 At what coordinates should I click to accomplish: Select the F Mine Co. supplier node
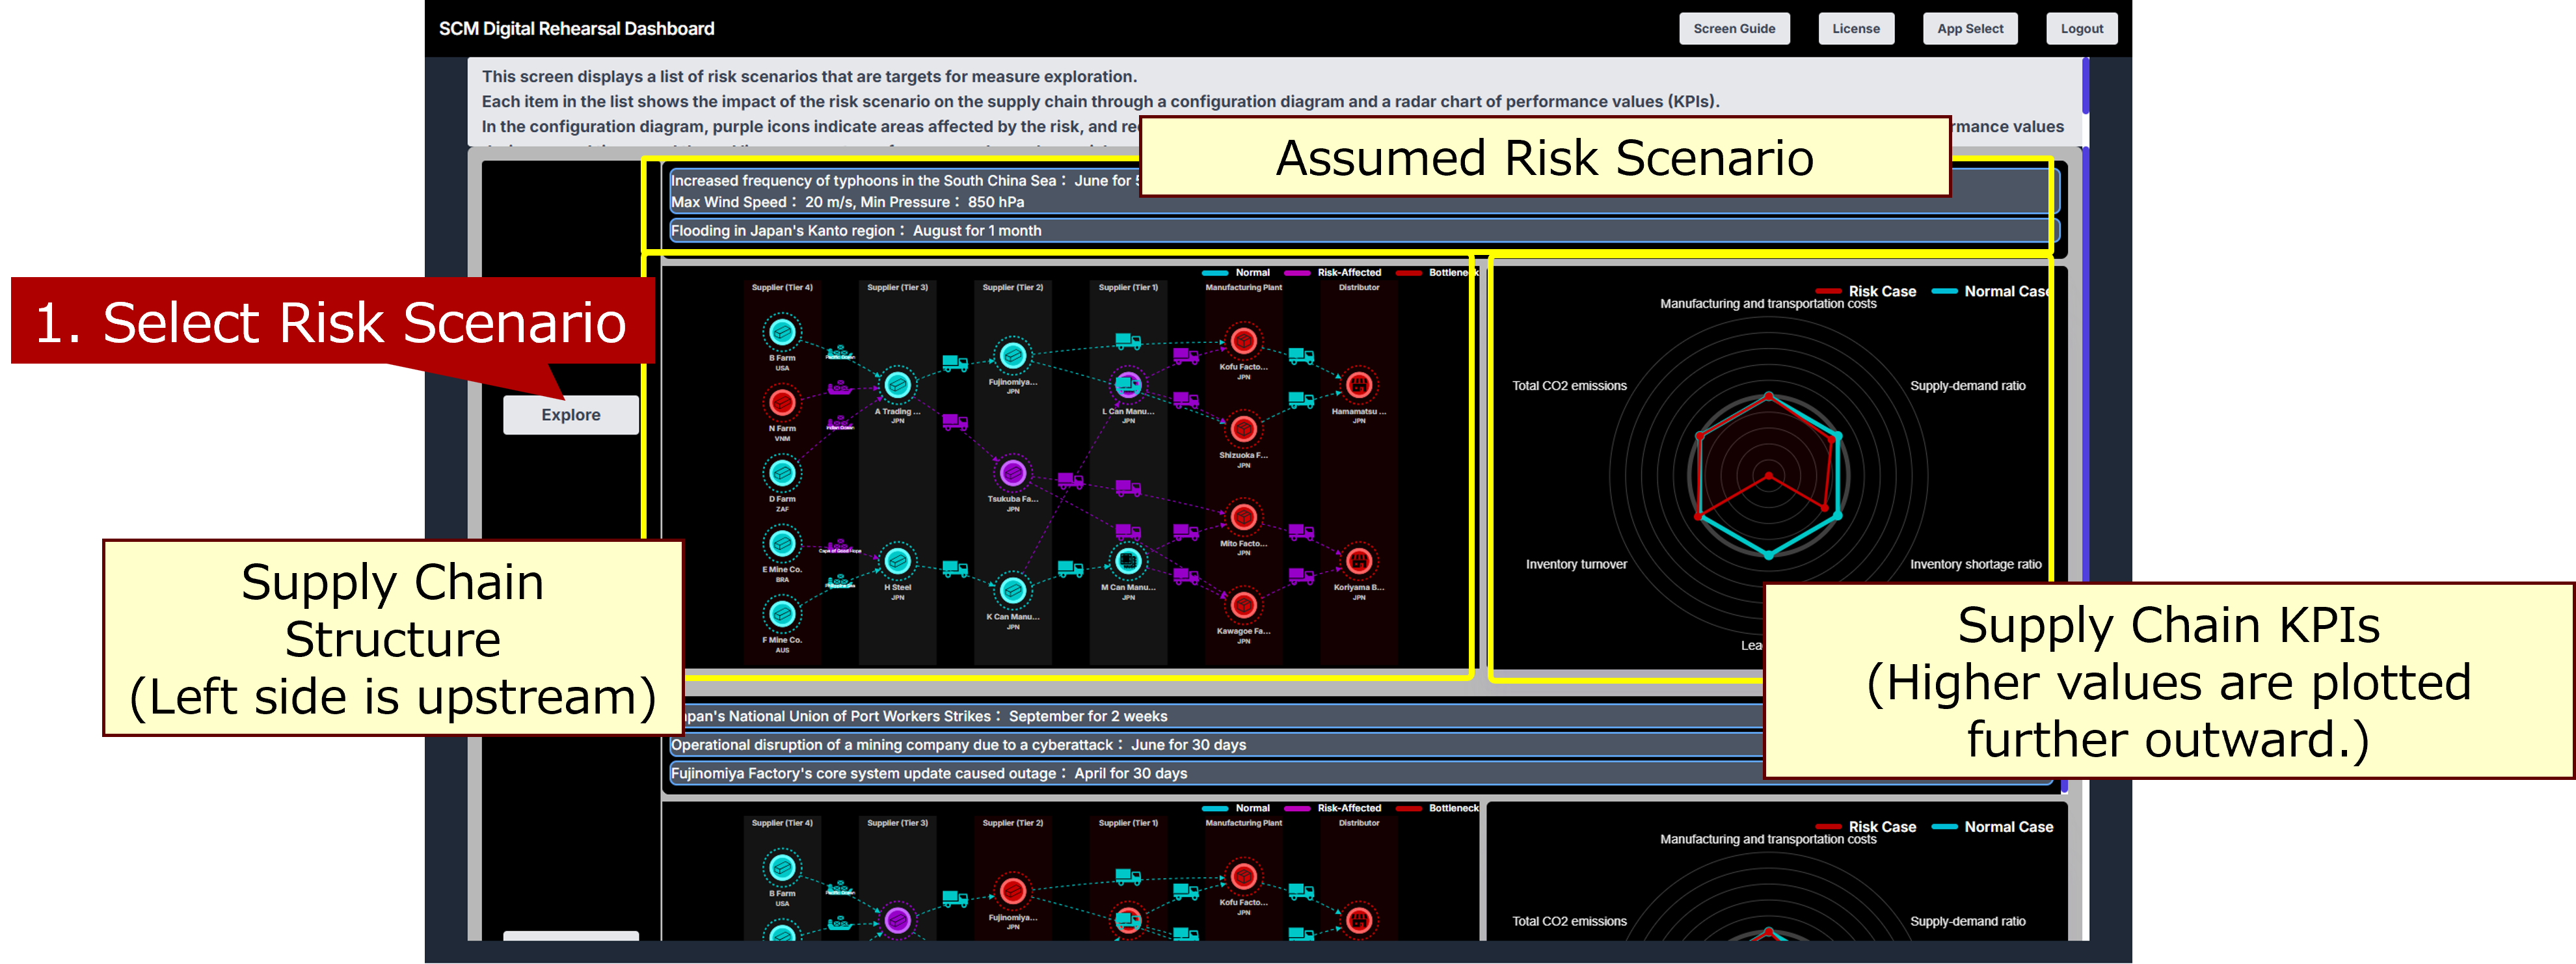pyautogui.click(x=782, y=613)
